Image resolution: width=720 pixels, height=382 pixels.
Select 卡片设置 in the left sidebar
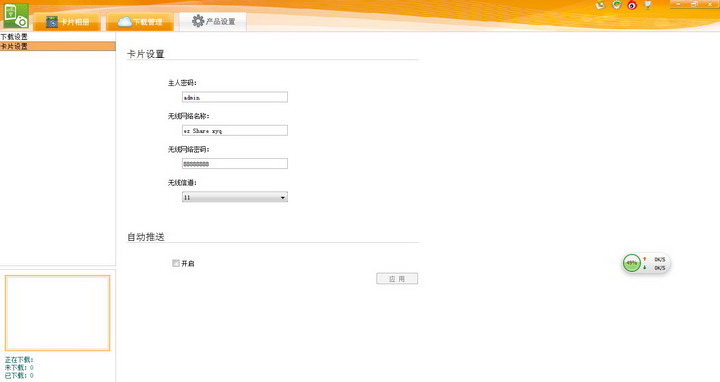[57, 46]
